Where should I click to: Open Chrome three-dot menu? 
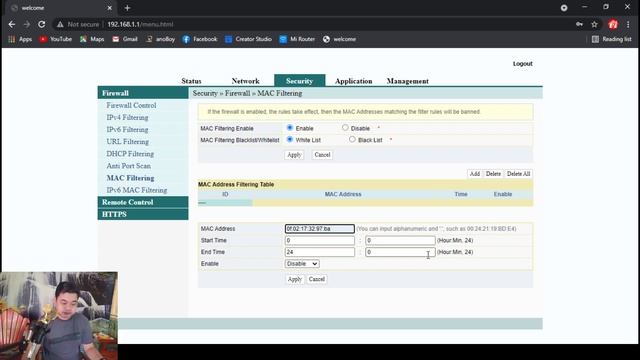(628, 24)
